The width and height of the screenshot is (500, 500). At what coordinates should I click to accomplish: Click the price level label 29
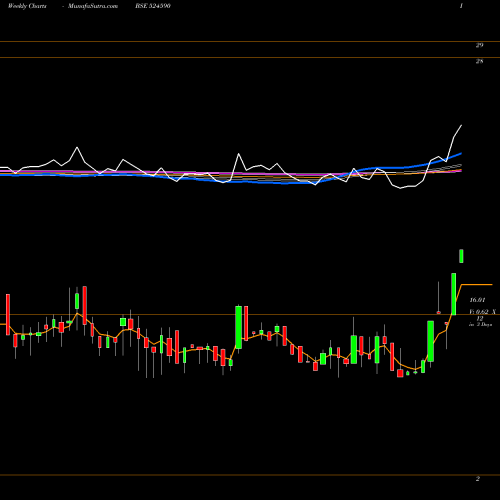pos(479,45)
